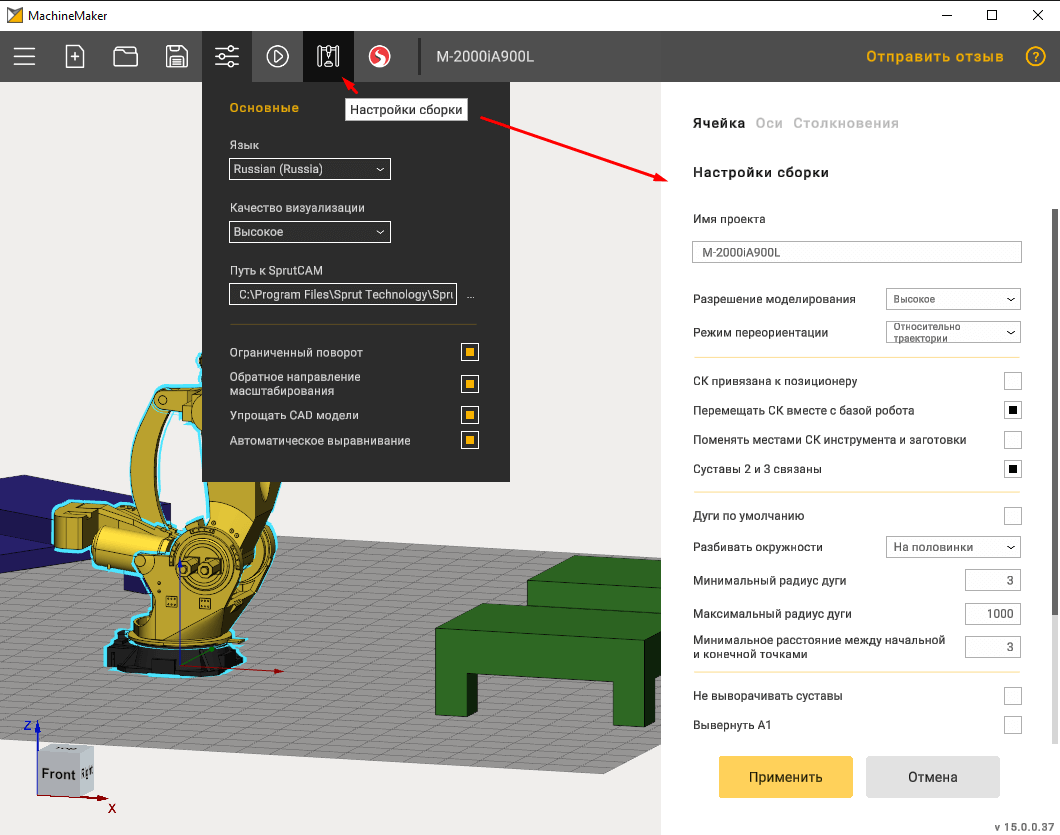1060x835 pixels.
Task: Click the Имя проекта text field
Action: point(856,252)
